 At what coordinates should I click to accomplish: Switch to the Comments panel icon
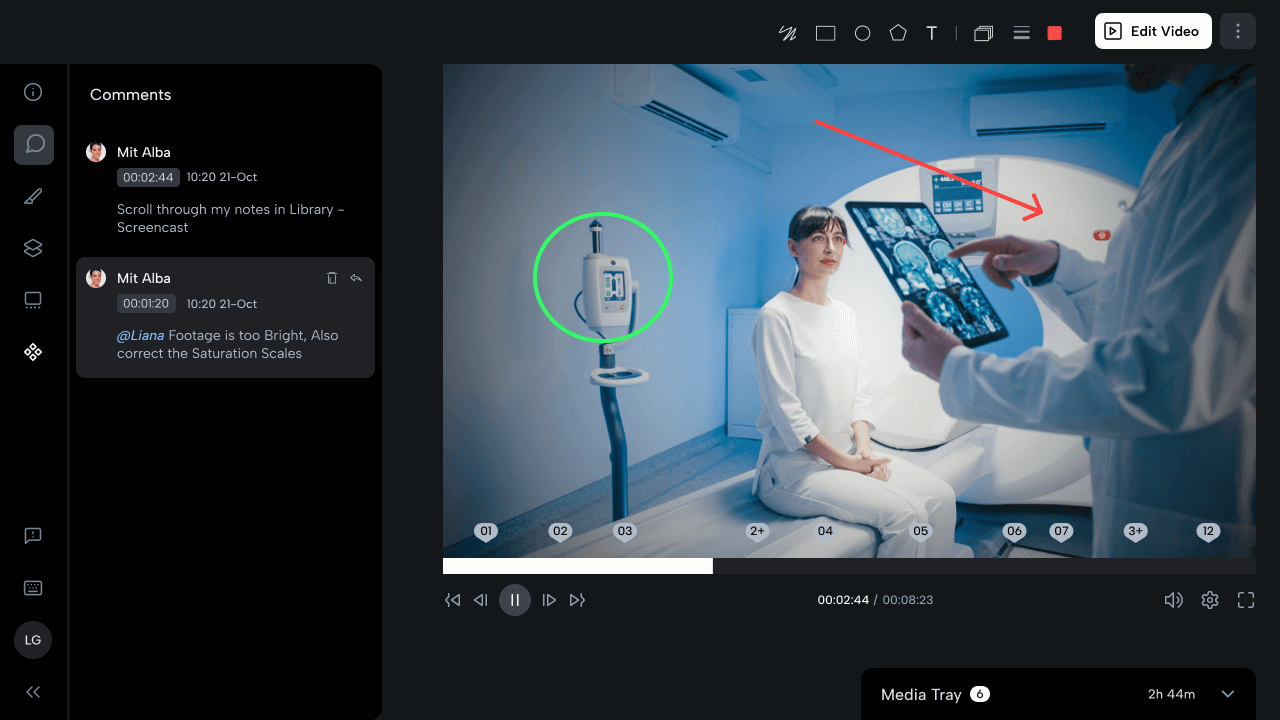[34, 145]
